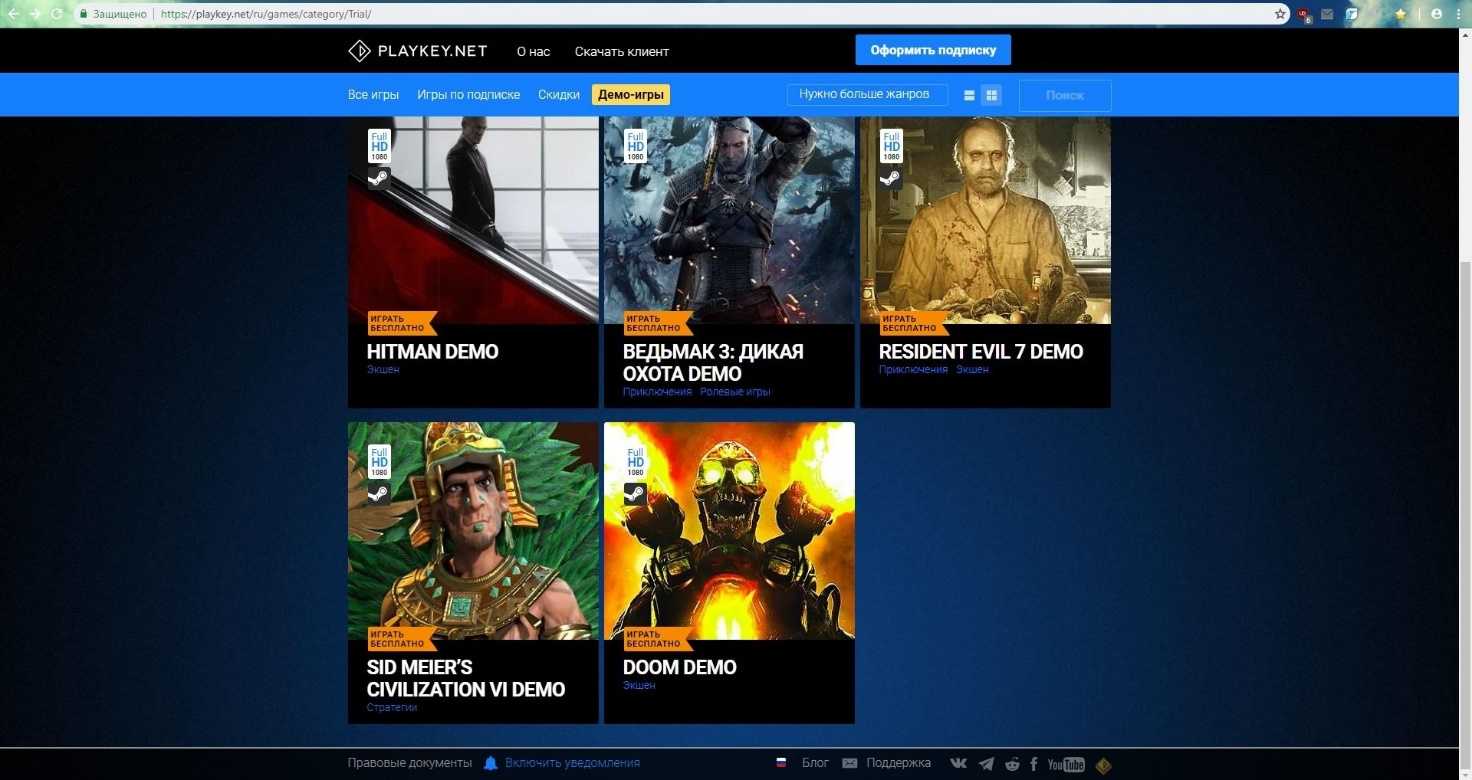Open the Facebook icon in footer
This screenshot has height=780, width=1472.
1033,764
